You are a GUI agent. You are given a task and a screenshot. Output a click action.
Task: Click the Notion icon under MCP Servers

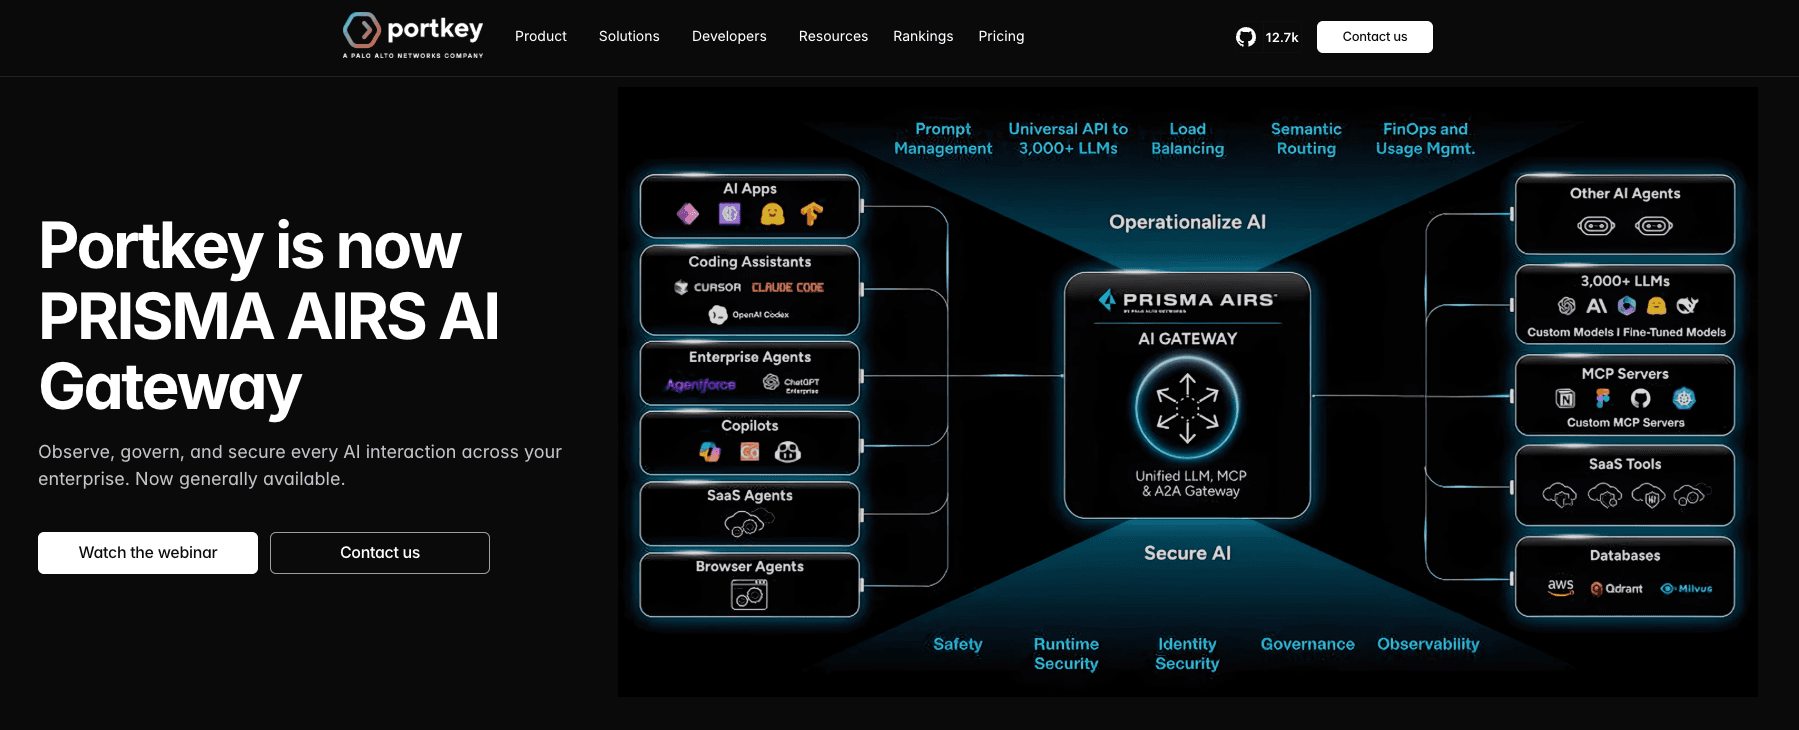click(x=1566, y=399)
